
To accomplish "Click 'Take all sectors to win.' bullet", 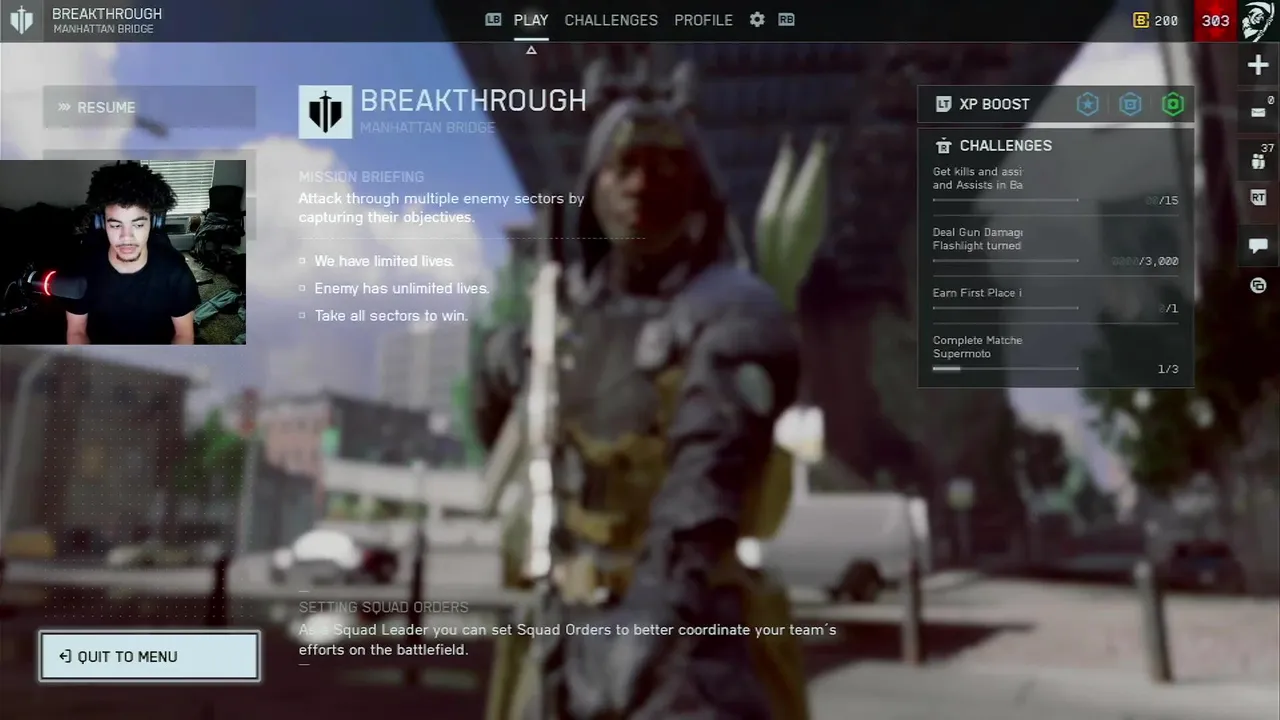I will (391, 316).
